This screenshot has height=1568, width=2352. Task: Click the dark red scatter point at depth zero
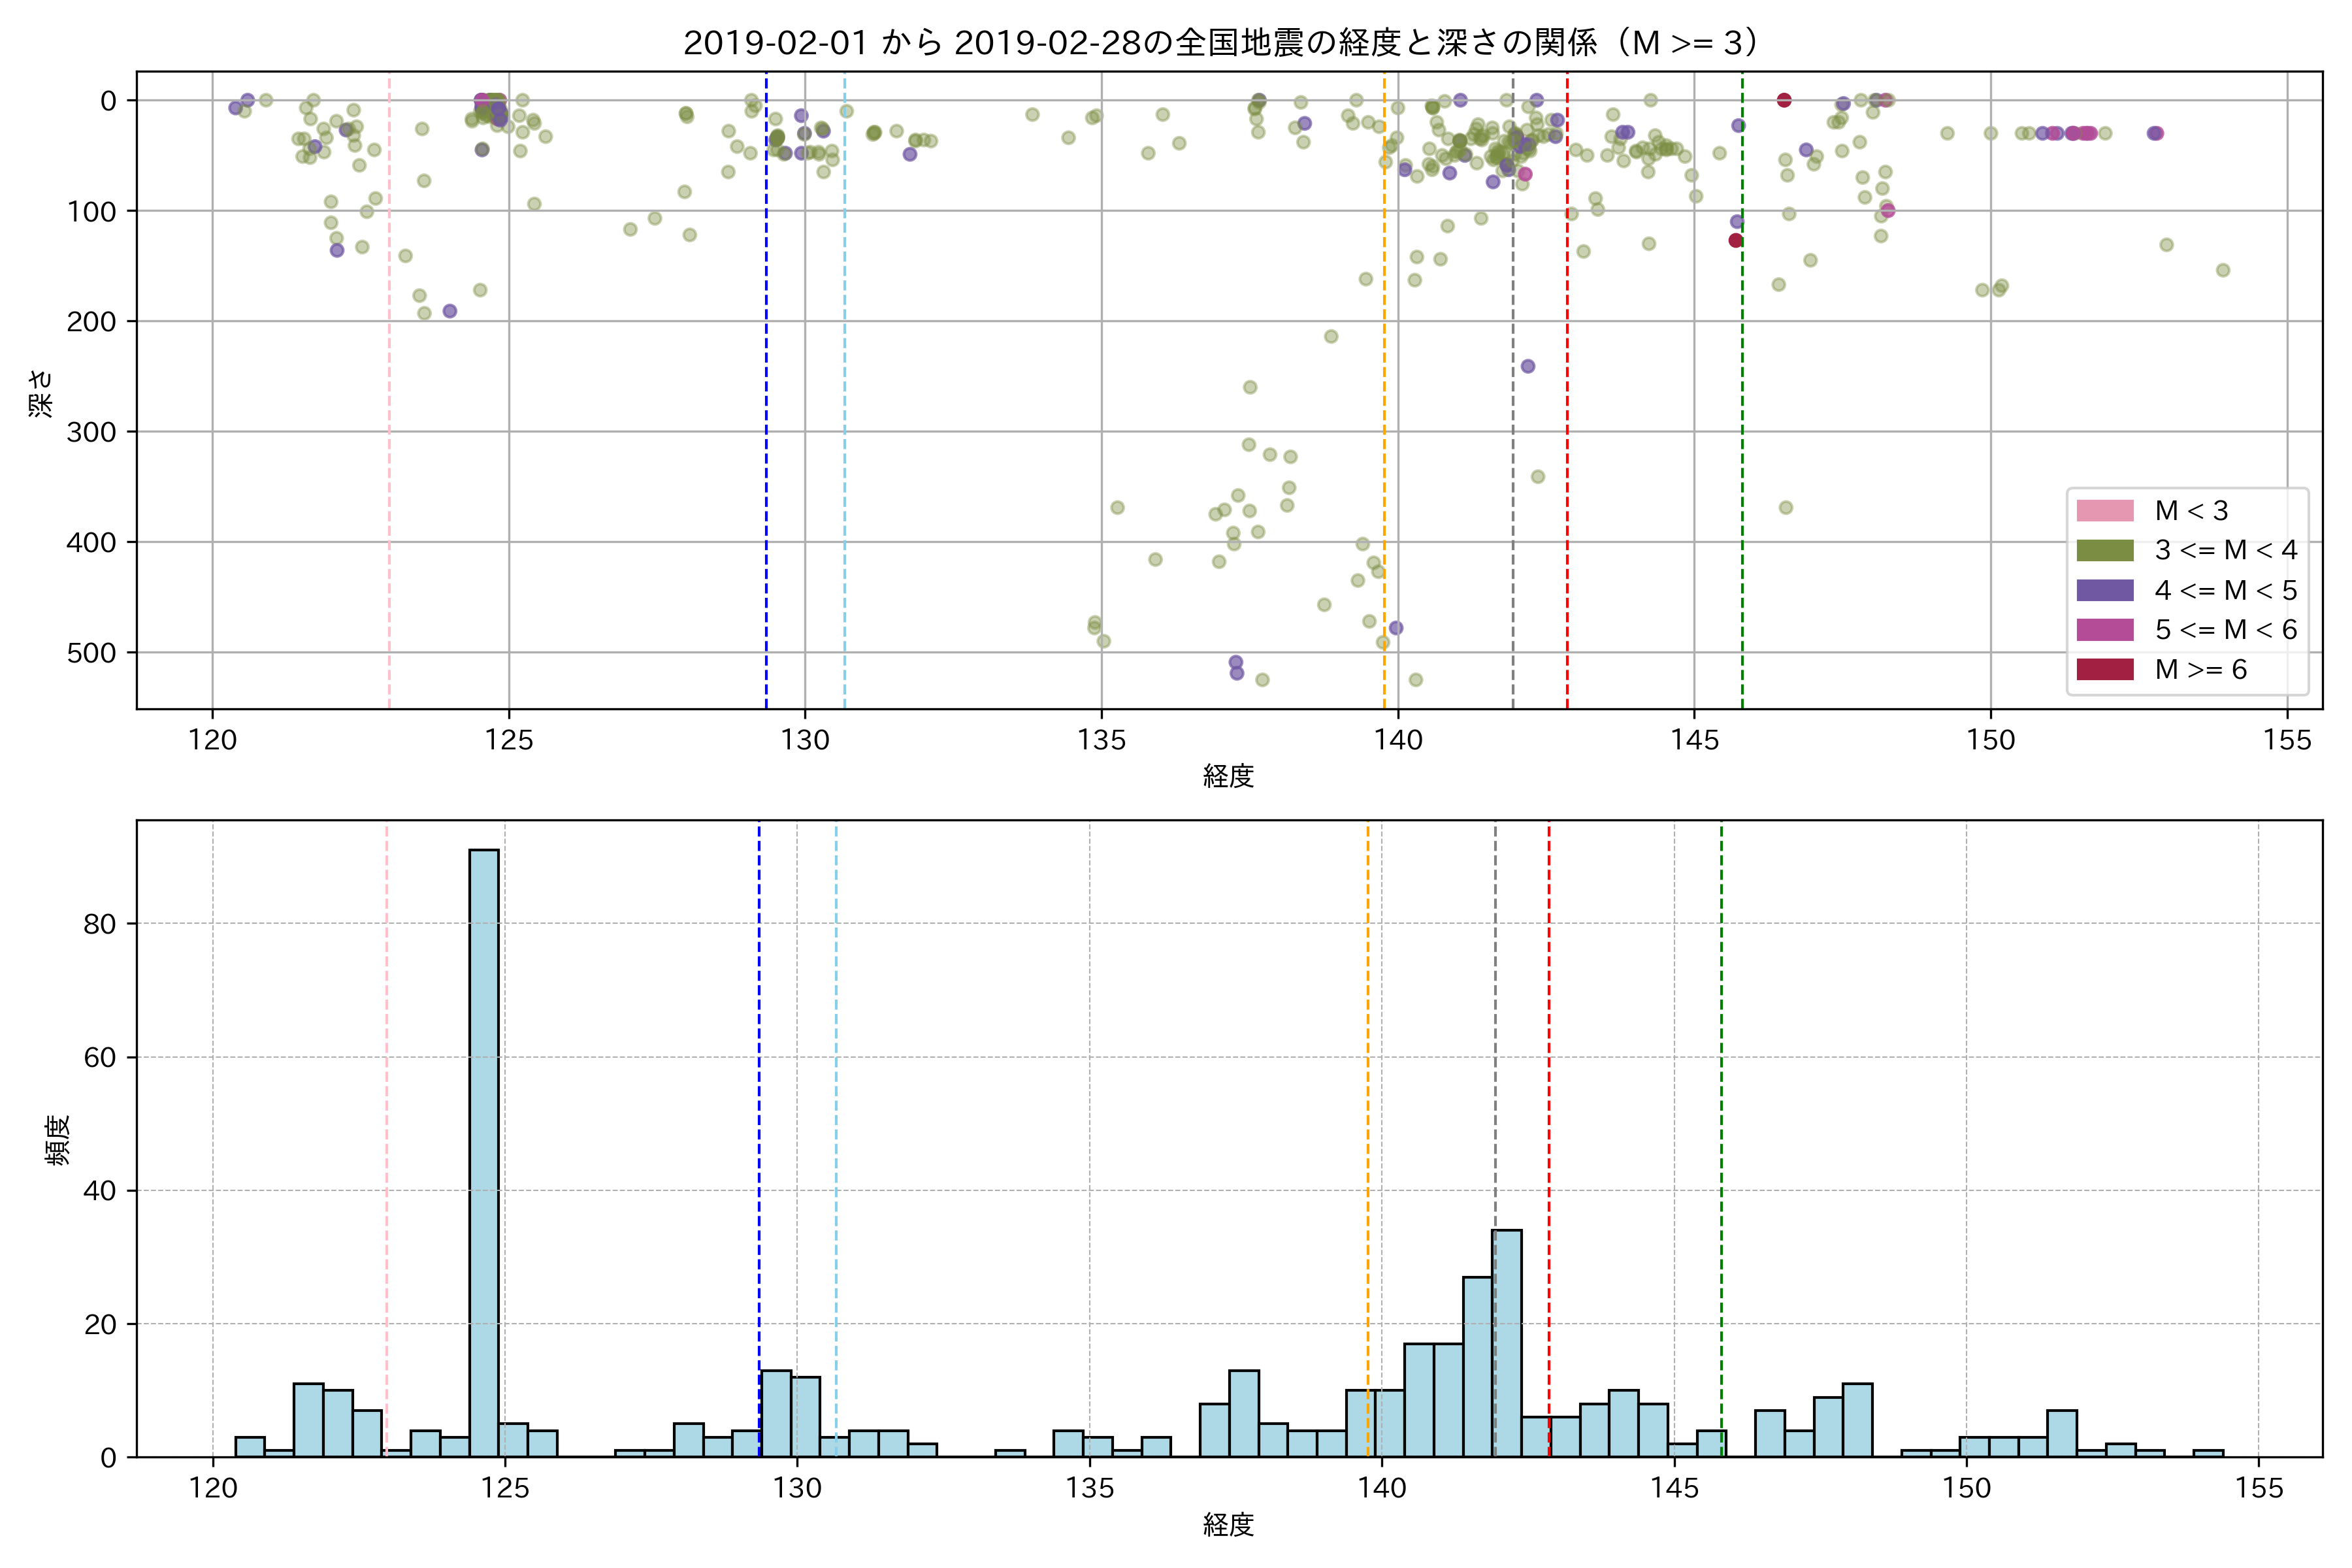1784,100
